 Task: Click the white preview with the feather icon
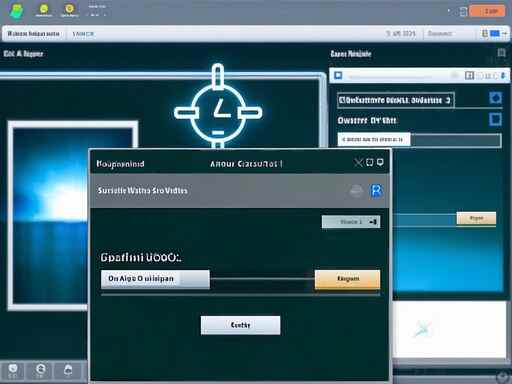[x=449, y=329]
